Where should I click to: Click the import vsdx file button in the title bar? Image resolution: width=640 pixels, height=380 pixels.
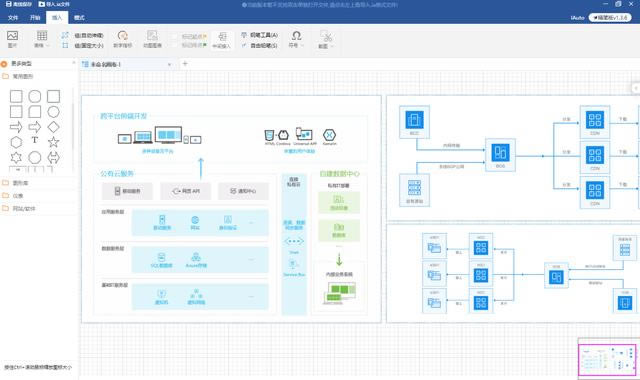pyautogui.click(x=54, y=4)
